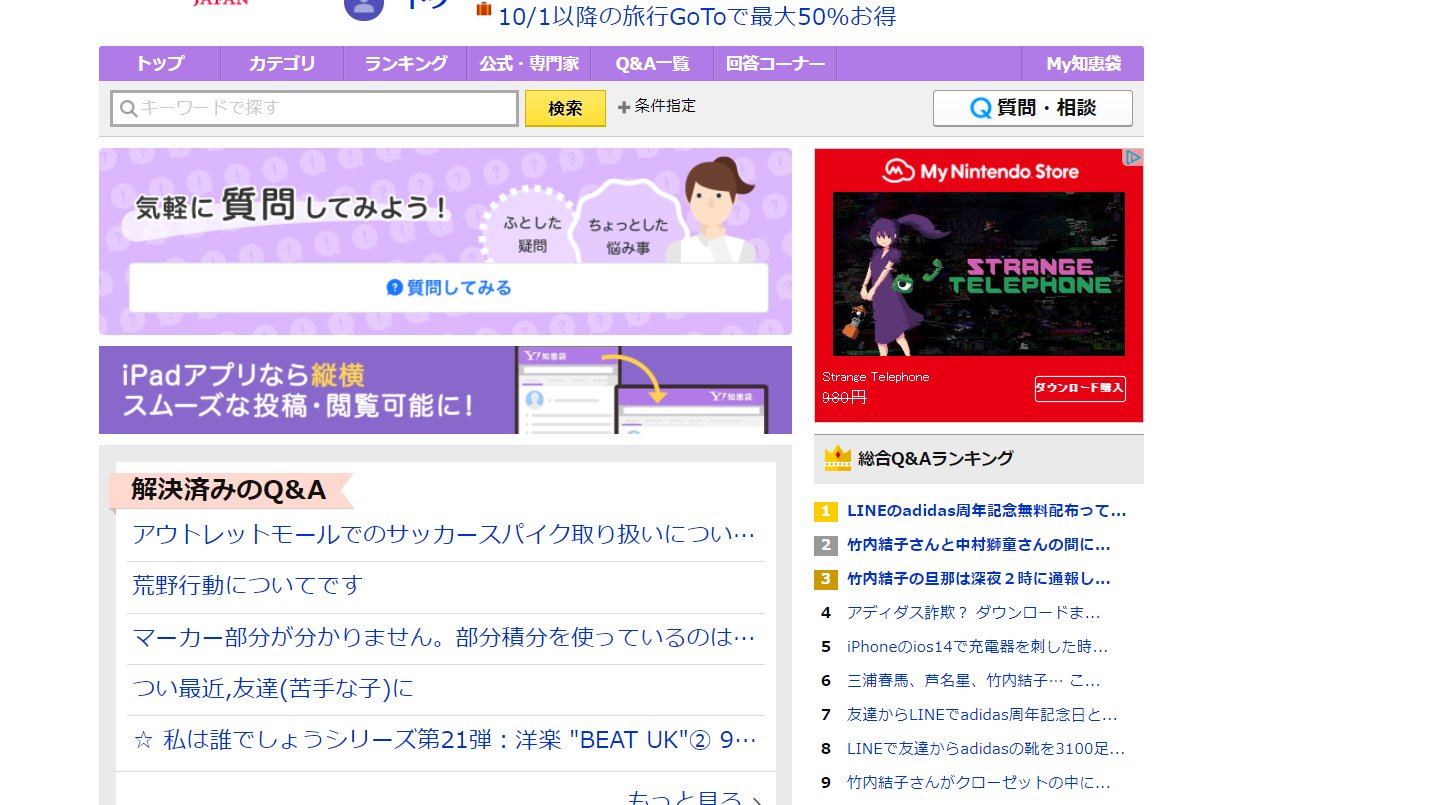
Task: Click the bronze number 3 rank badge
Action: pyautogui.click(x=825, y=579)
